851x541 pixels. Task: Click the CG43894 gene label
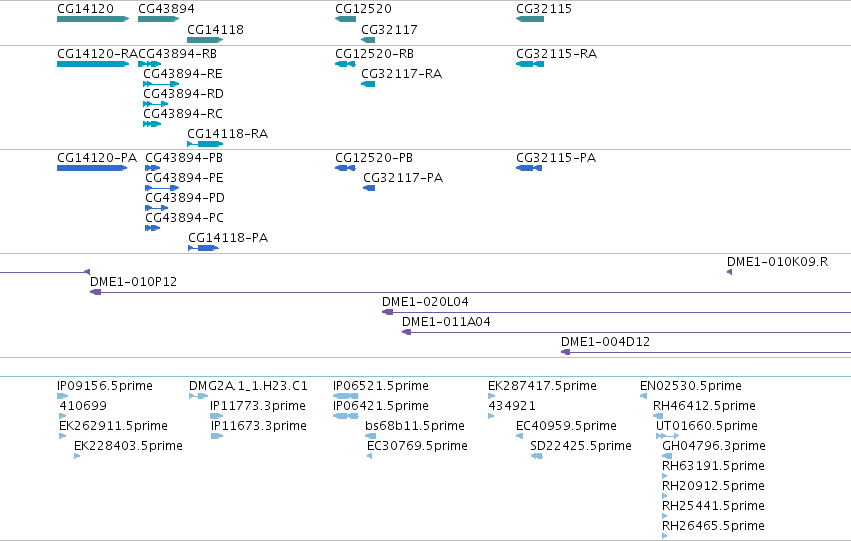166,9
